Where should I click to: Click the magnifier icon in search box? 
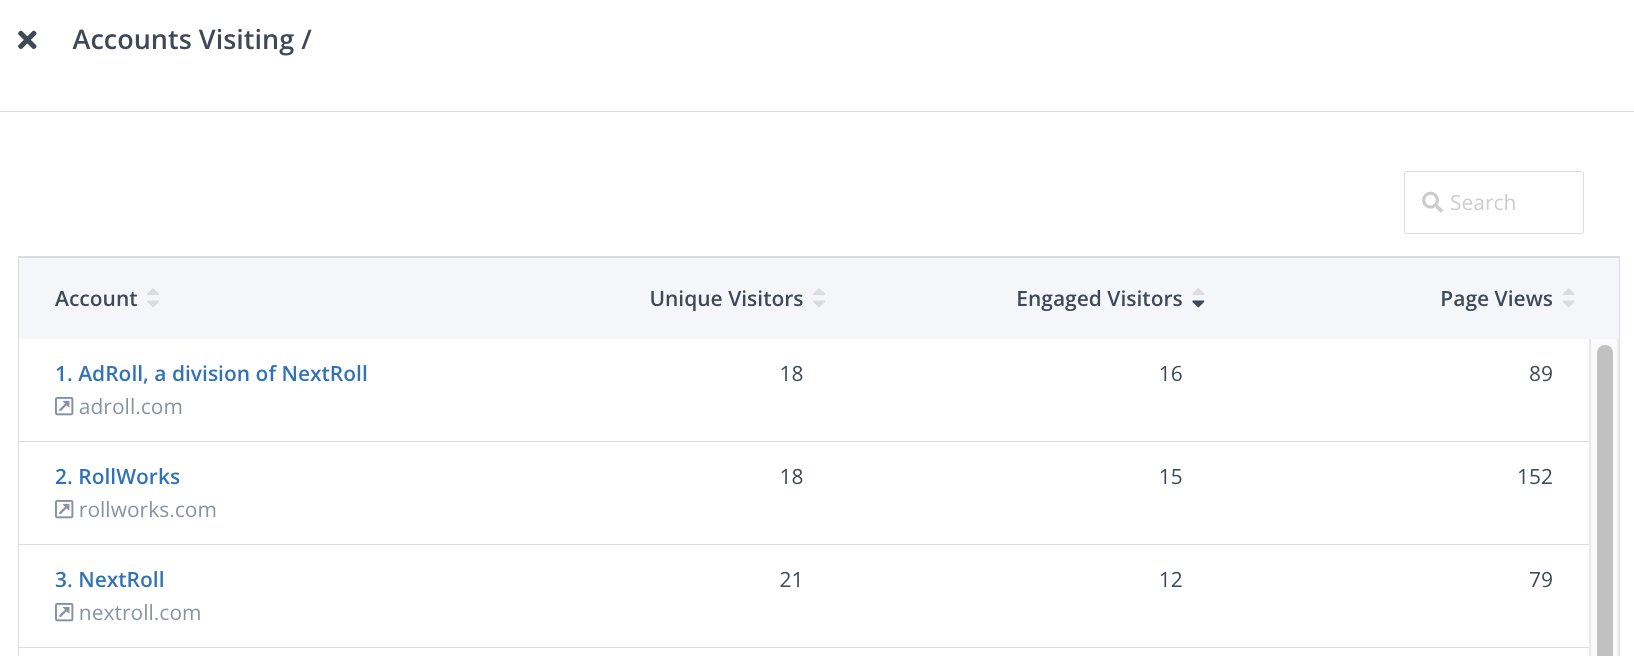(x=1432, y=203)
